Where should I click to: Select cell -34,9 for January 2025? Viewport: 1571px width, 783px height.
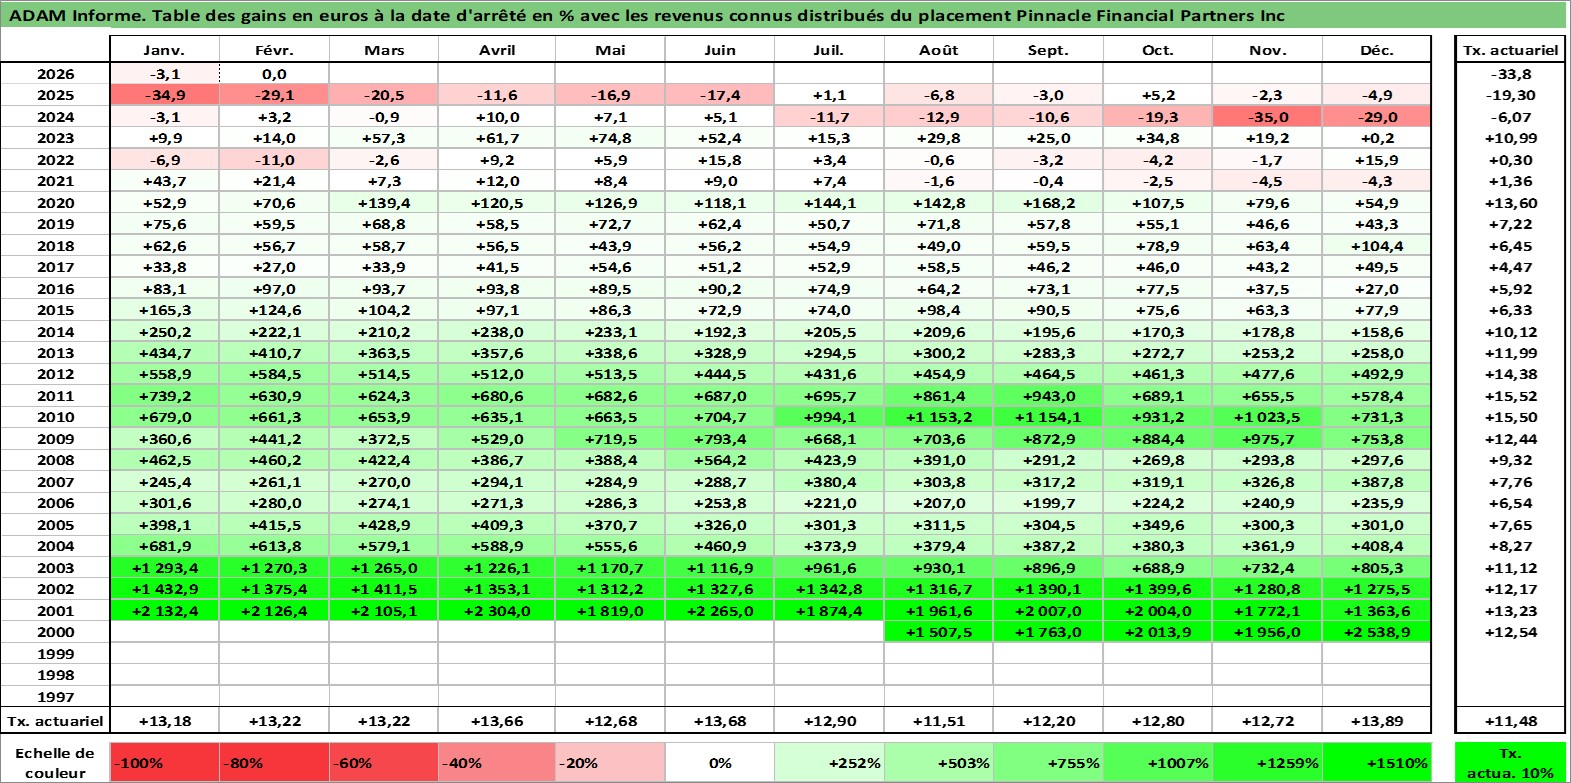click(x=164, y=95)
